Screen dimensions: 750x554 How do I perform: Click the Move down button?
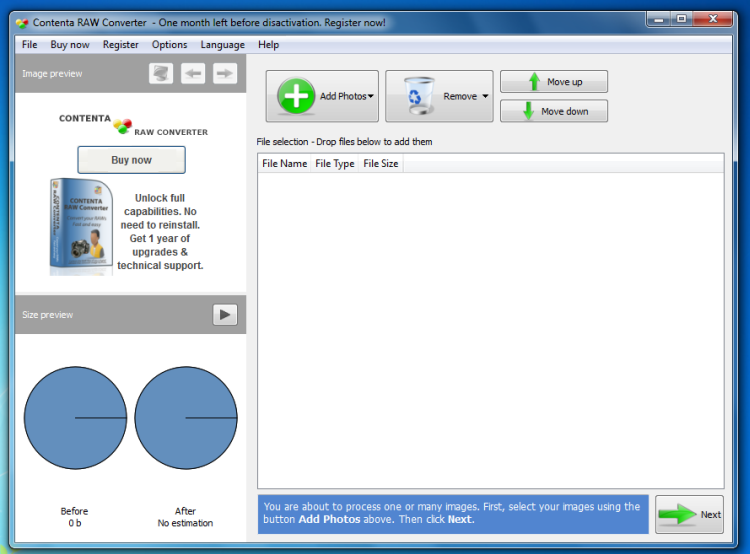point(554,111)
